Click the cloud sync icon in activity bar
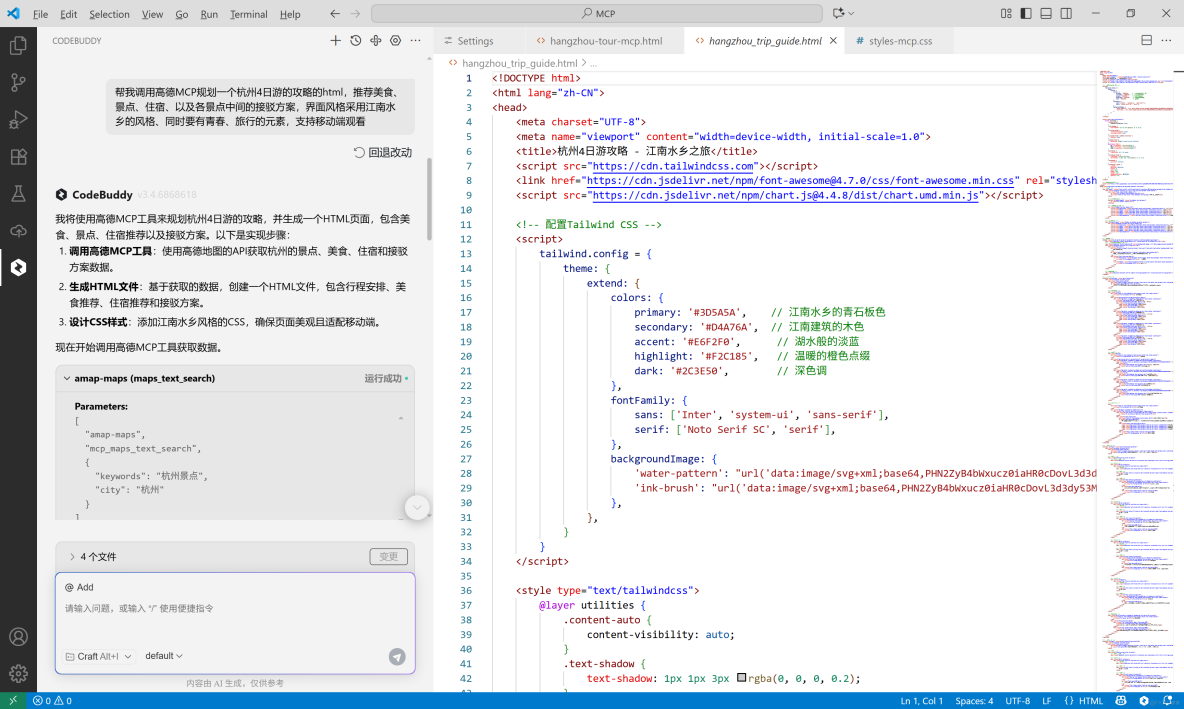The image size is (1184, 709). coord(18,232)
